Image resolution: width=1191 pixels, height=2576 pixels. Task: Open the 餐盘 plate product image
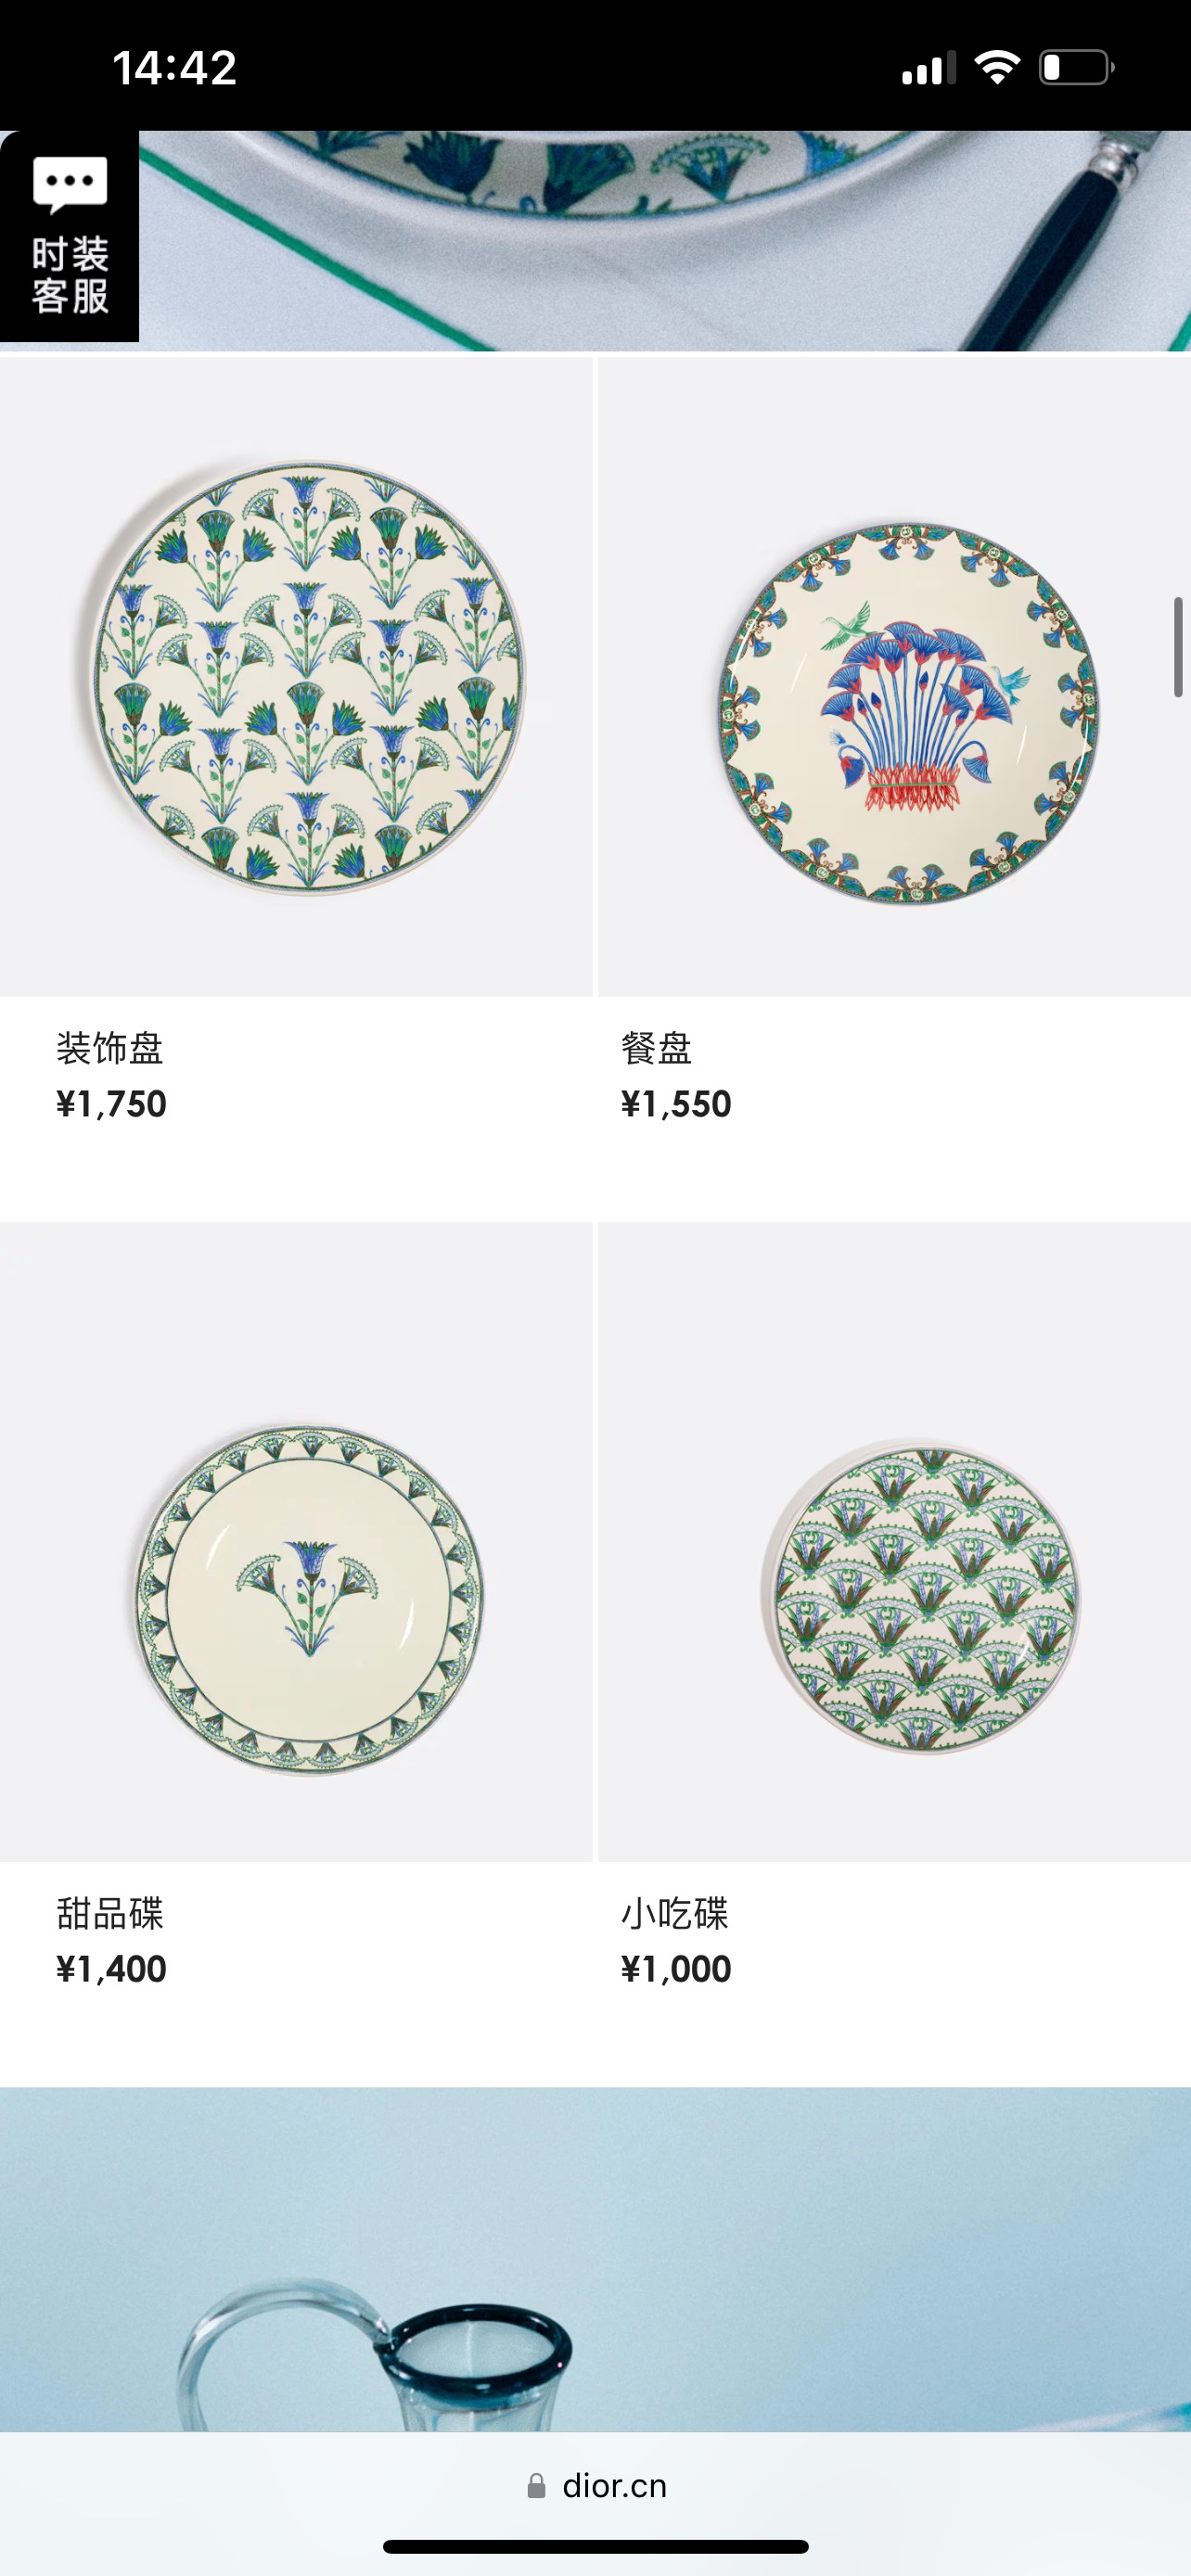894,677
